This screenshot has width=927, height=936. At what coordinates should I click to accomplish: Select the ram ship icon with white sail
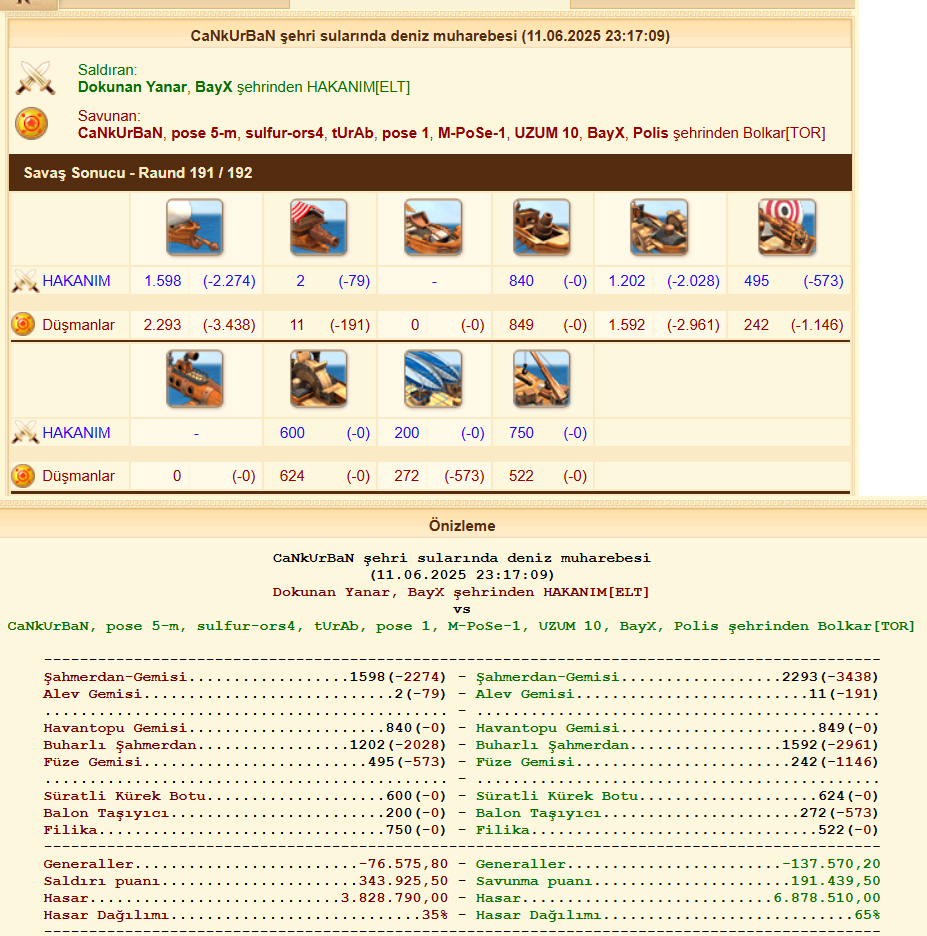(195, 227)
